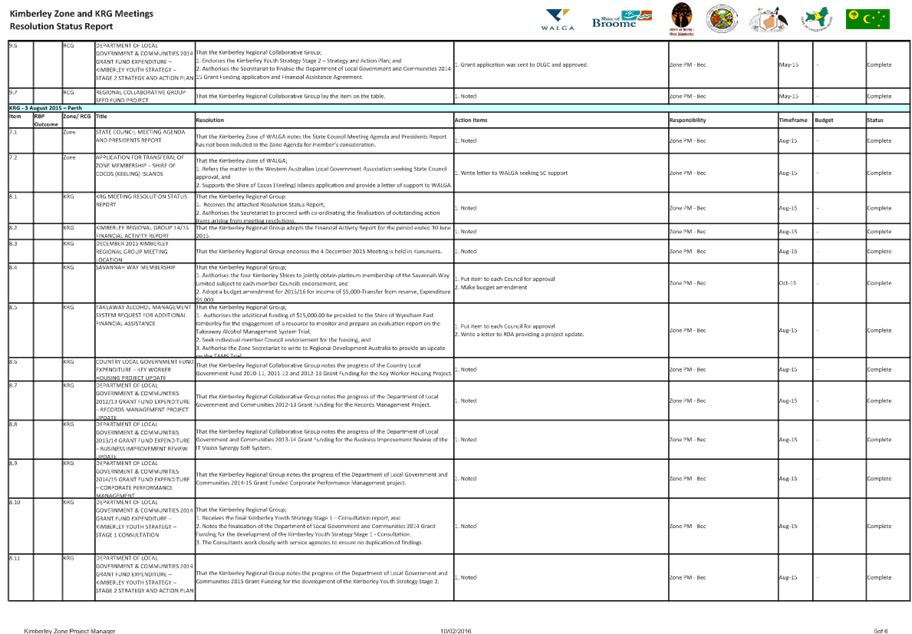
Task: Click the blue winged logo left of Broome
Action: [558, 20]
